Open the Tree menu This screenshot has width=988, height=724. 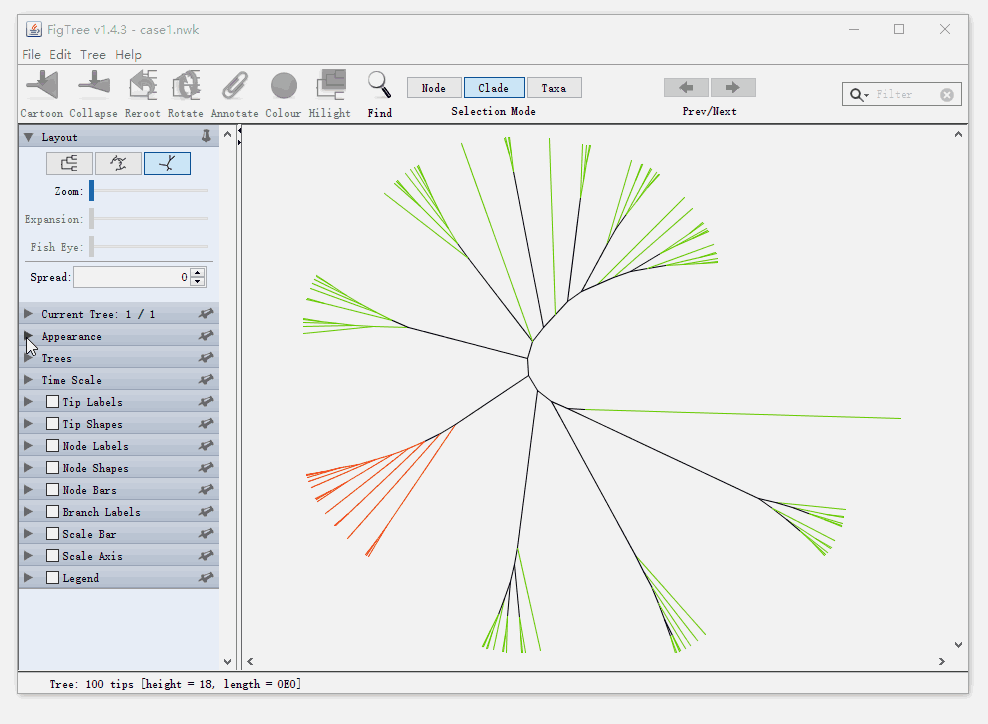[x=93, y=55]
